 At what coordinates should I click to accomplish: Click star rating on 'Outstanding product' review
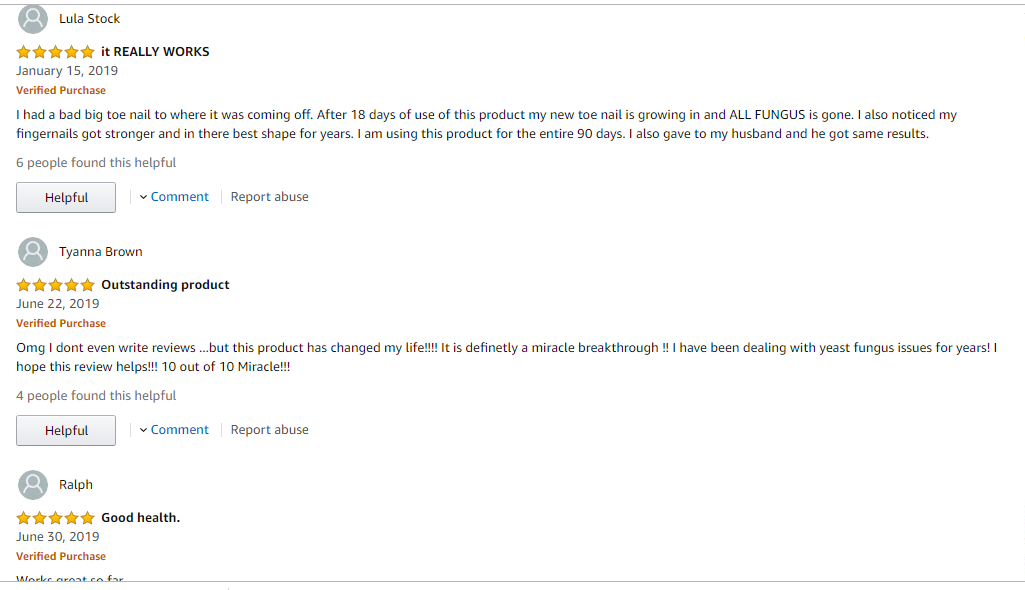coord(55,285)
